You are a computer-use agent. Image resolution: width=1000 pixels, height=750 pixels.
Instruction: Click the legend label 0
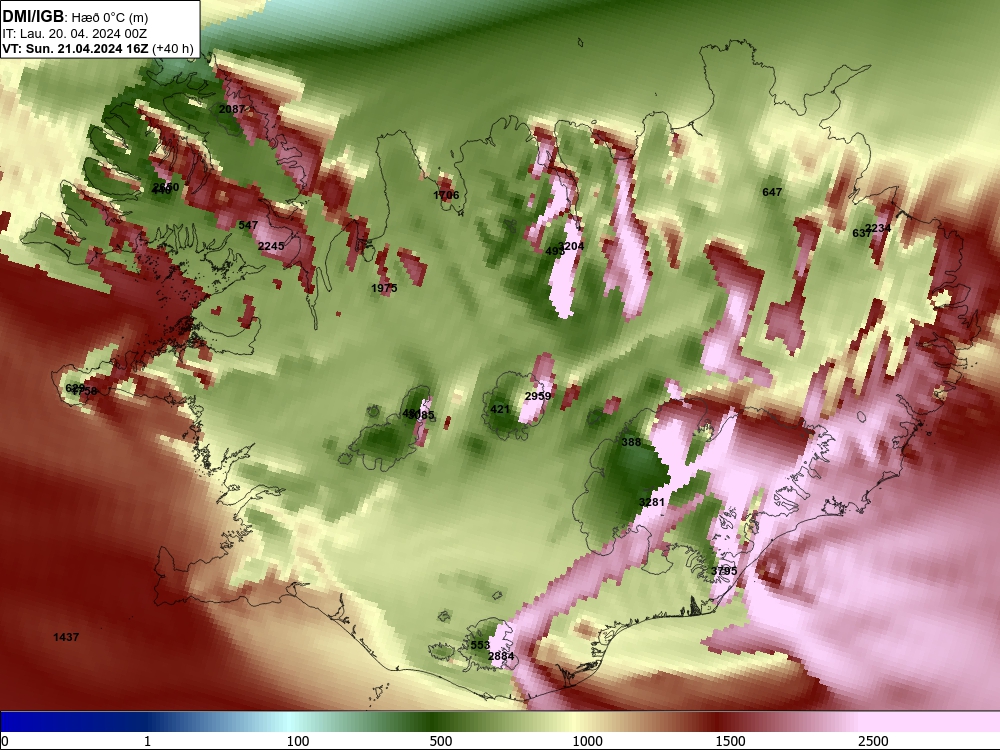click(6, 741)
